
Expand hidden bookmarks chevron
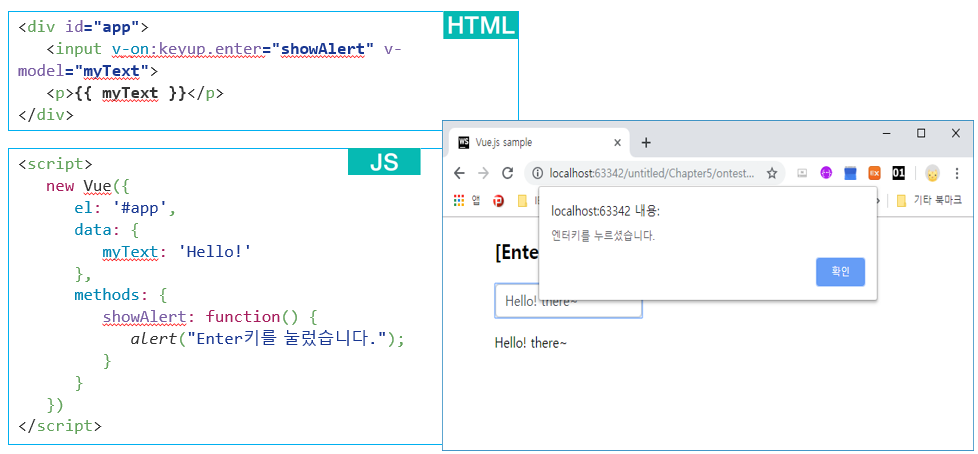pos(880,200)
